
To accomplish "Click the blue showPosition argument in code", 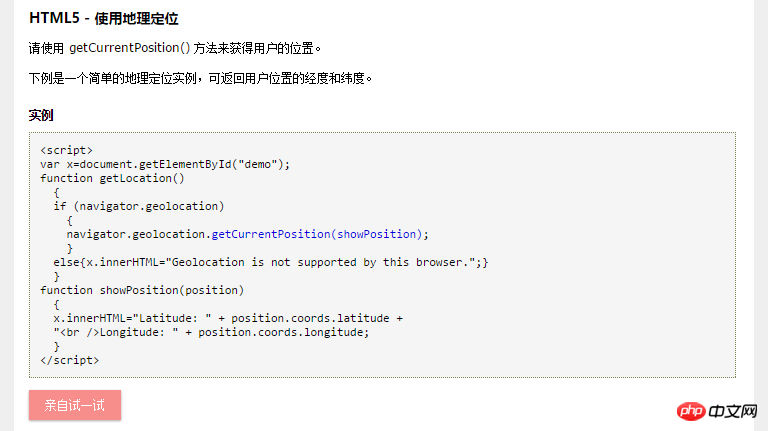I will coord(376,234).
